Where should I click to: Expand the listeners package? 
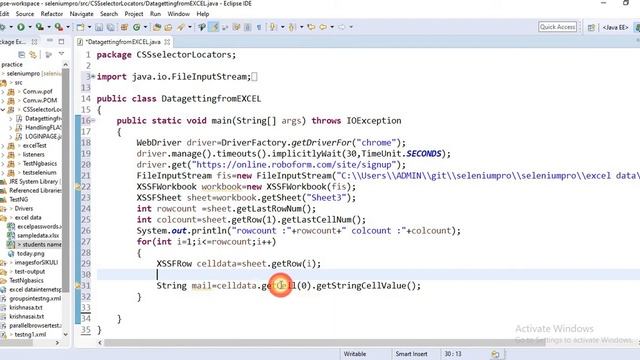pyautogui.click(x=3, y=155)
